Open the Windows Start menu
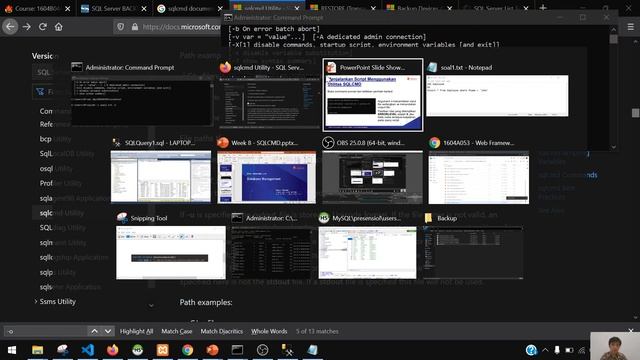Screen dimensions: 640x360 click(12, 350)
